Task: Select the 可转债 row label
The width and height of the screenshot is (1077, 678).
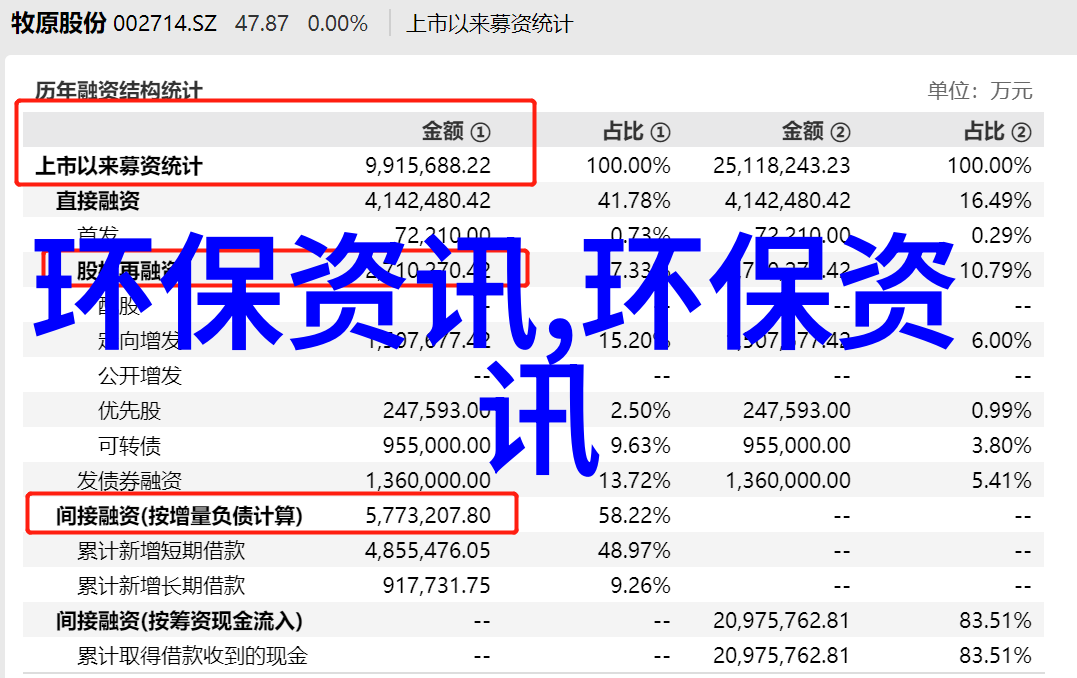Action: [129, 446]
